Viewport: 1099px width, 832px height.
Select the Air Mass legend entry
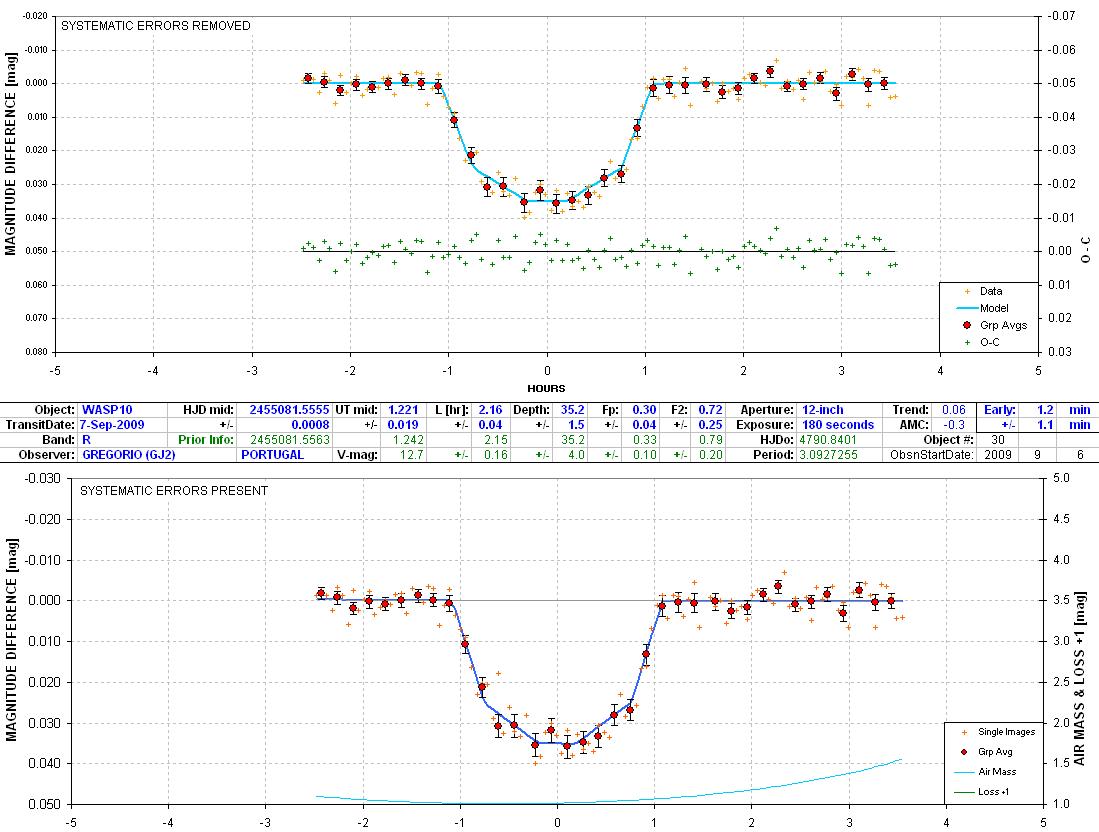click(x=986, y=772)
